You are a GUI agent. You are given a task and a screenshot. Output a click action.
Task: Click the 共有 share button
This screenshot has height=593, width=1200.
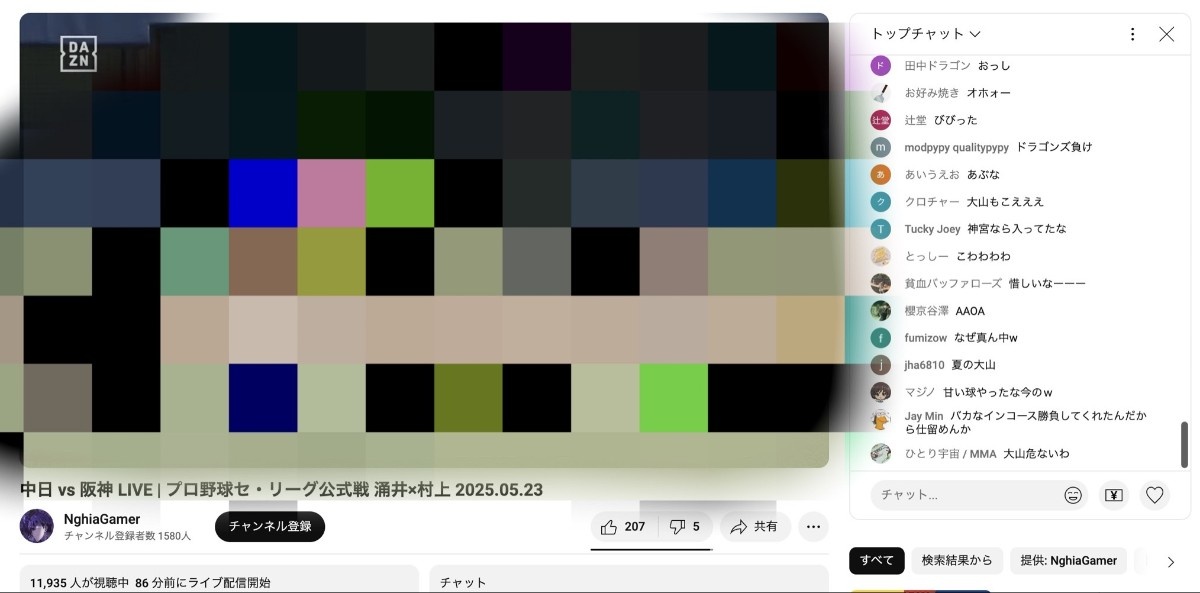tap(754, 527)
